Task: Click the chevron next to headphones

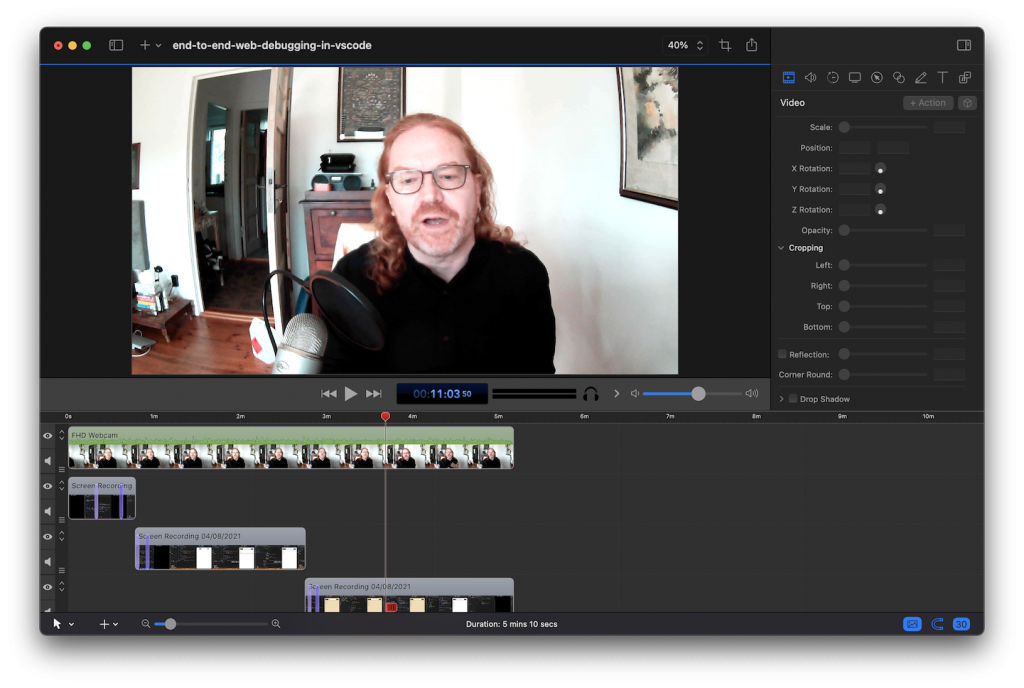Action: coord(616,394)
